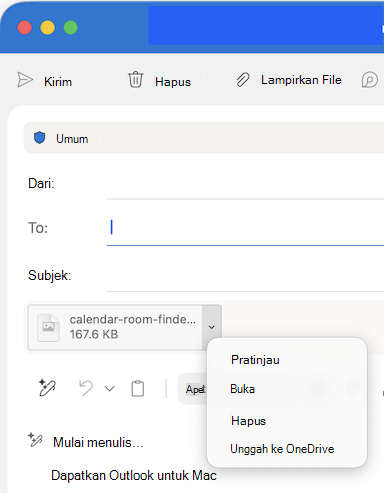The height and width of the screenshot is (493, 384).
Task: Click the Hapus label in the toolbar
Action: click(x=173, y=82)
